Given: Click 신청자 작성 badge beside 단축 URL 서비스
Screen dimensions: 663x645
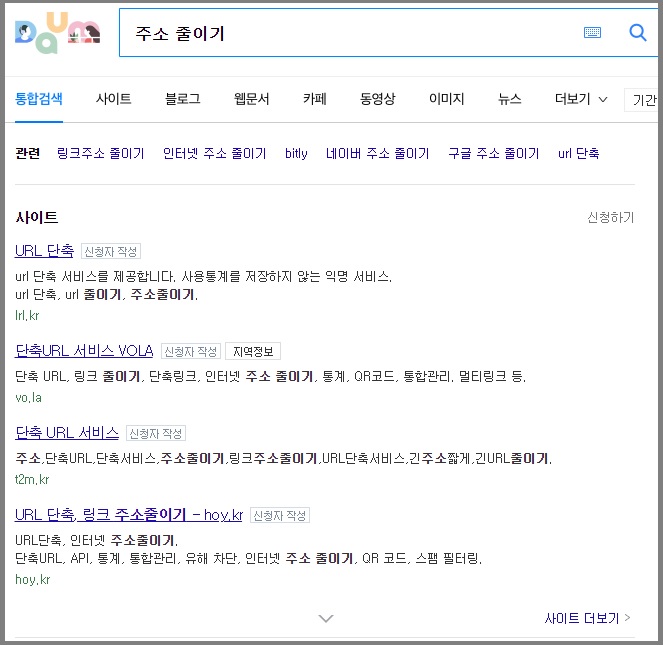Looking at the screenshot, I should tap(156, 434).
